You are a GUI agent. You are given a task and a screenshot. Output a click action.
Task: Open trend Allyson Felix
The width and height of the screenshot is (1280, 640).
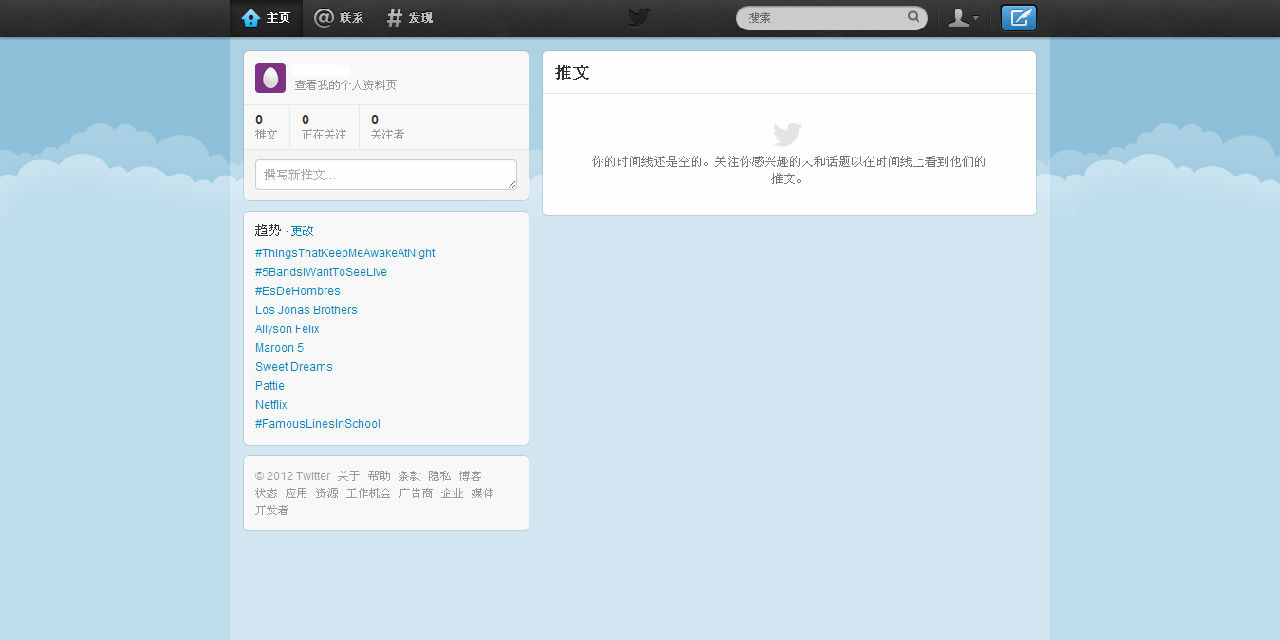[x=287, y=329]
